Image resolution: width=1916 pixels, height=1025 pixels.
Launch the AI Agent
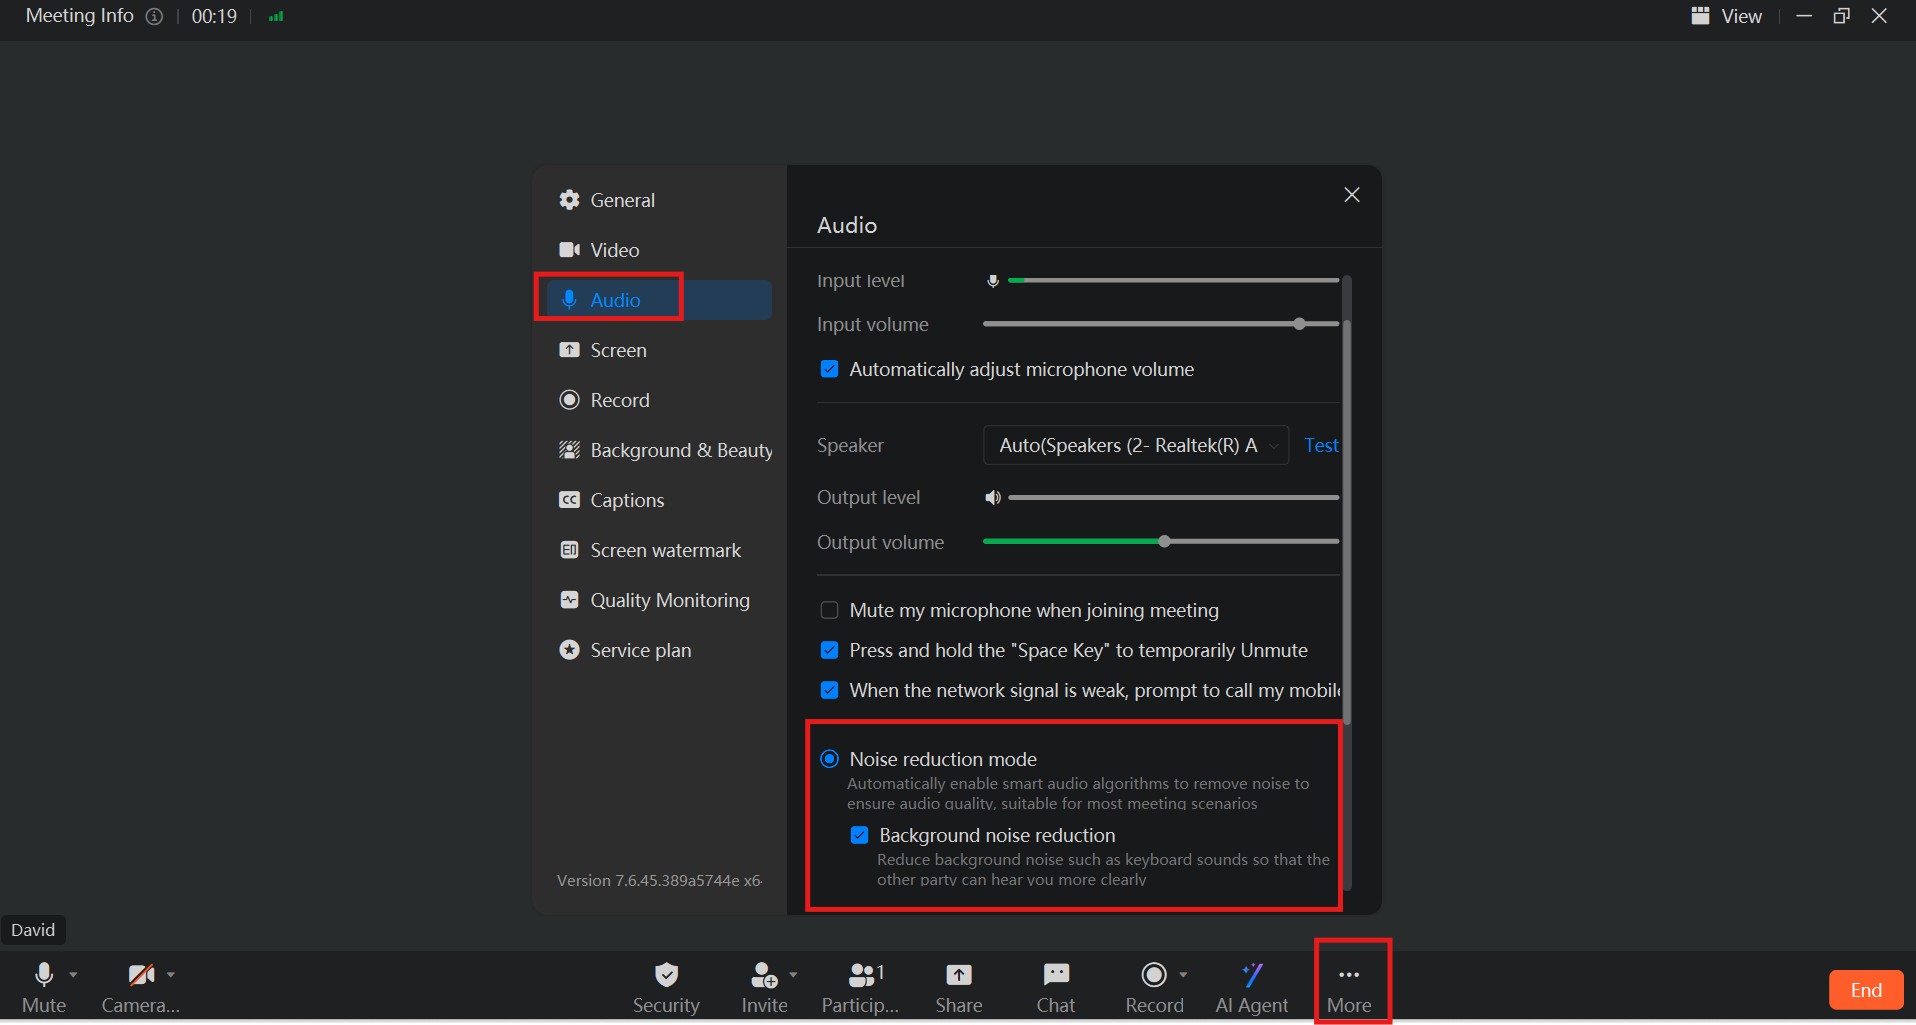[x=1252, y=987]
